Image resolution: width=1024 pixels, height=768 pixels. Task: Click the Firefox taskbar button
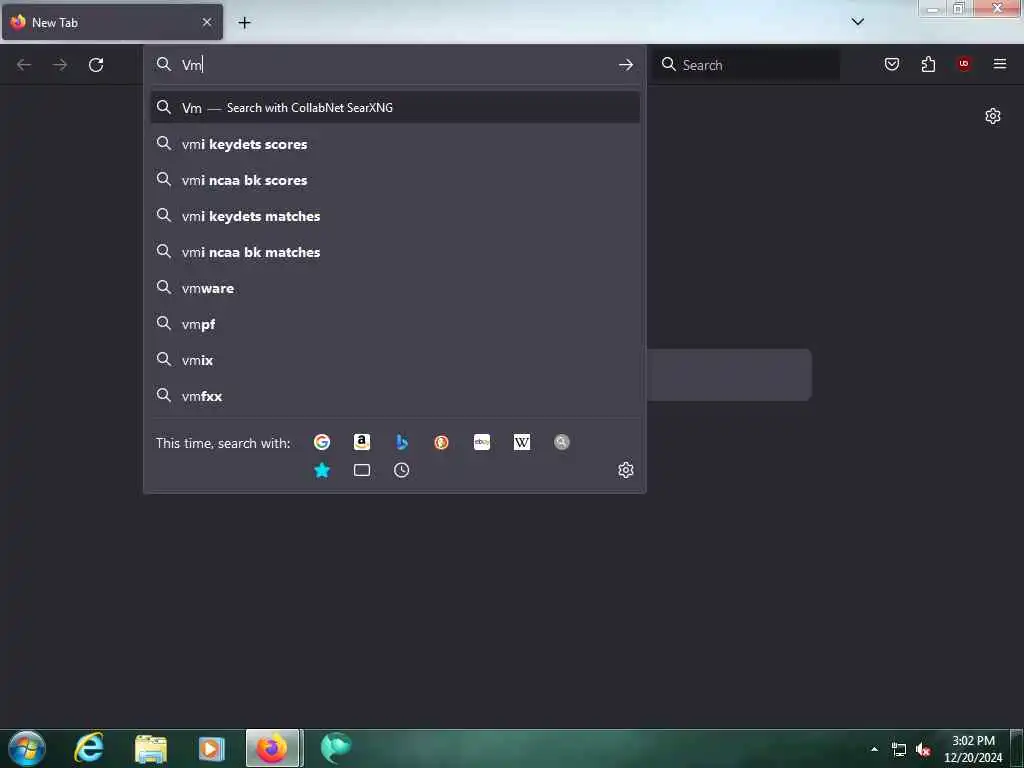(273, 748)
